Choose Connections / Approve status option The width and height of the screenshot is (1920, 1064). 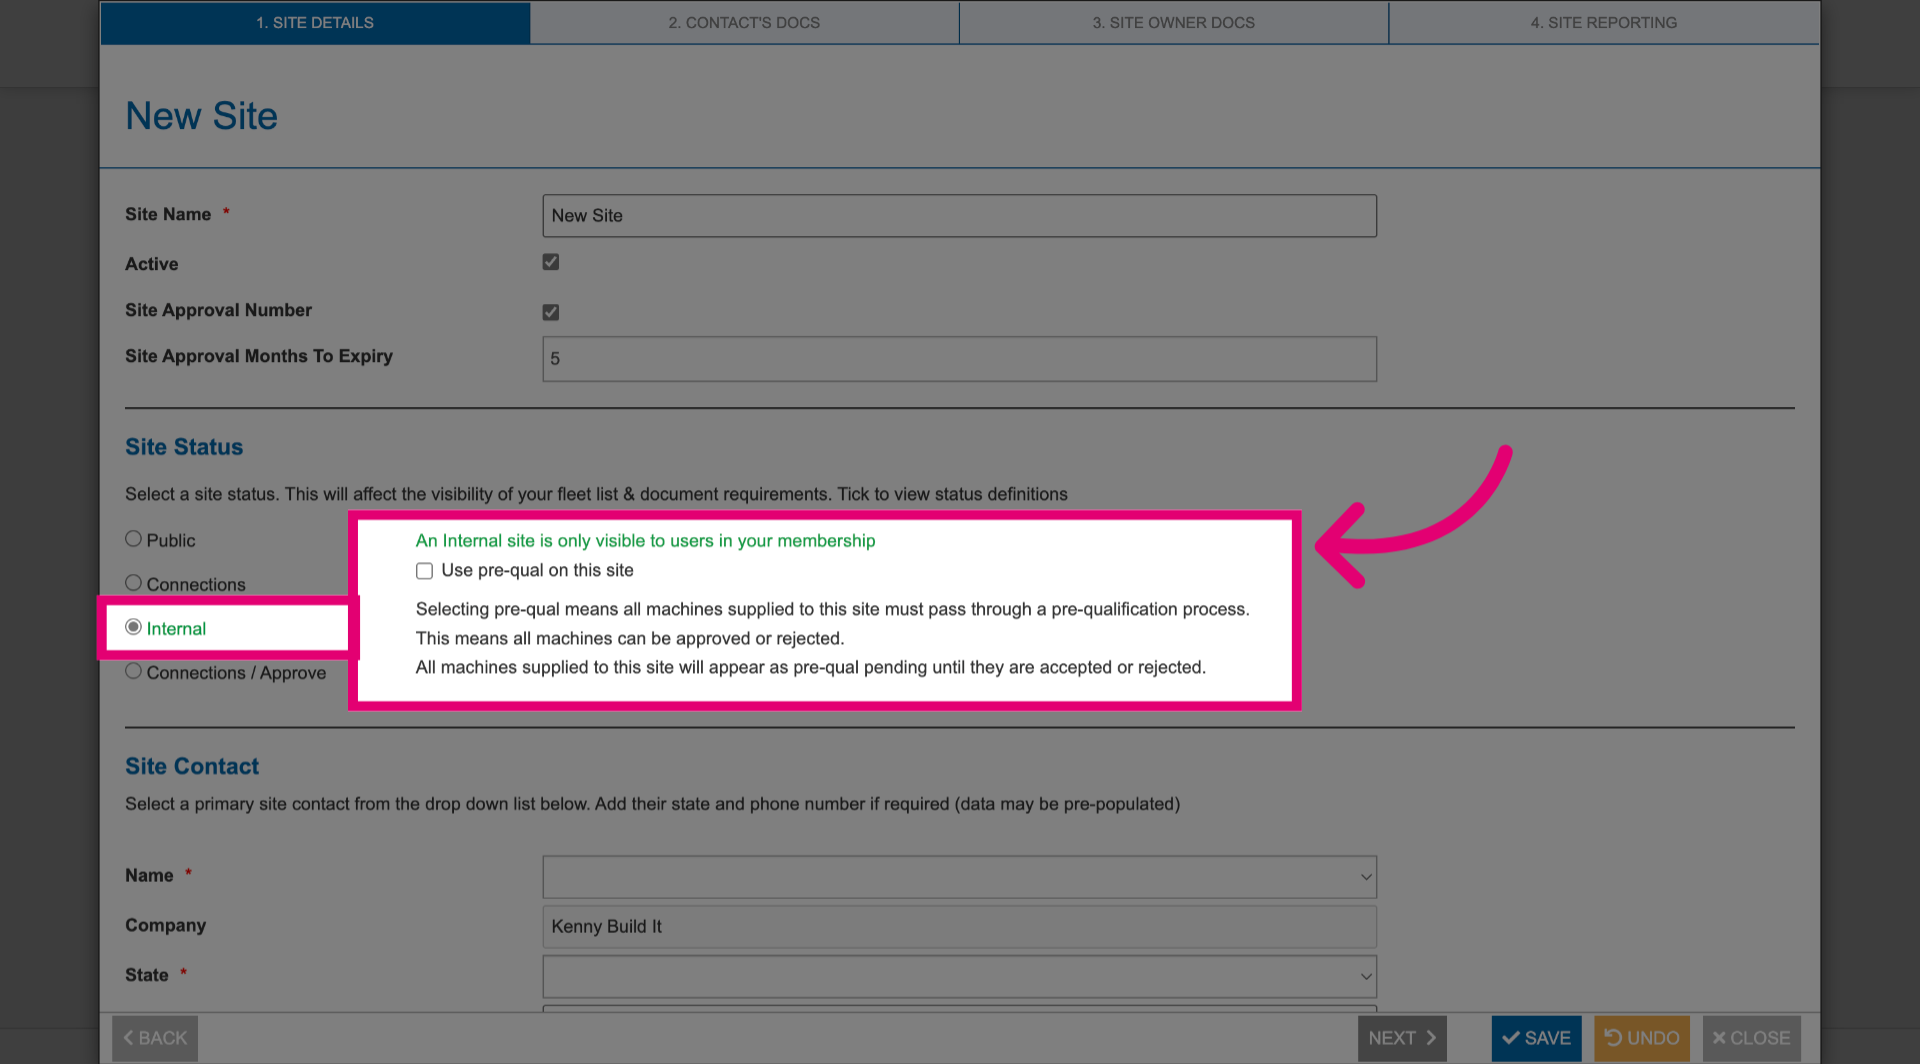pos(133,671)
